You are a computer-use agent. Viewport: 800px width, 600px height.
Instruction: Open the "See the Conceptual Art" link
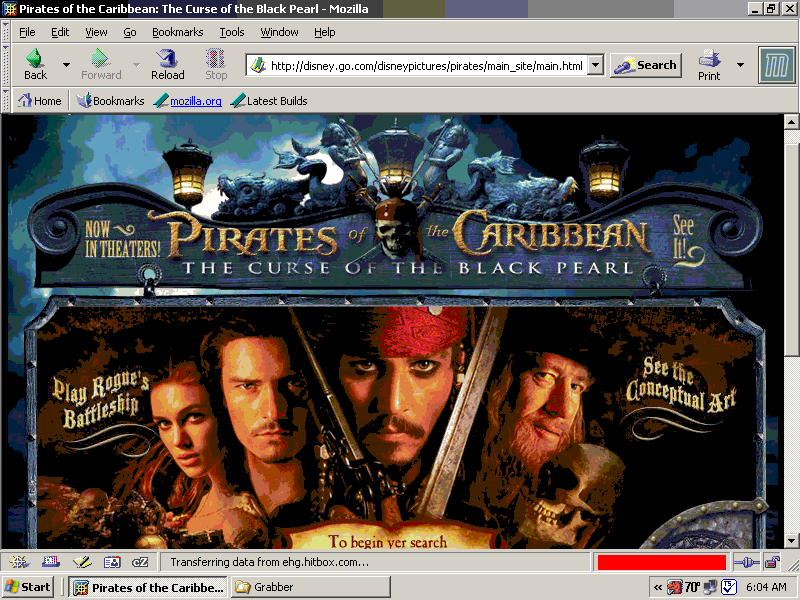pos(681,384)
